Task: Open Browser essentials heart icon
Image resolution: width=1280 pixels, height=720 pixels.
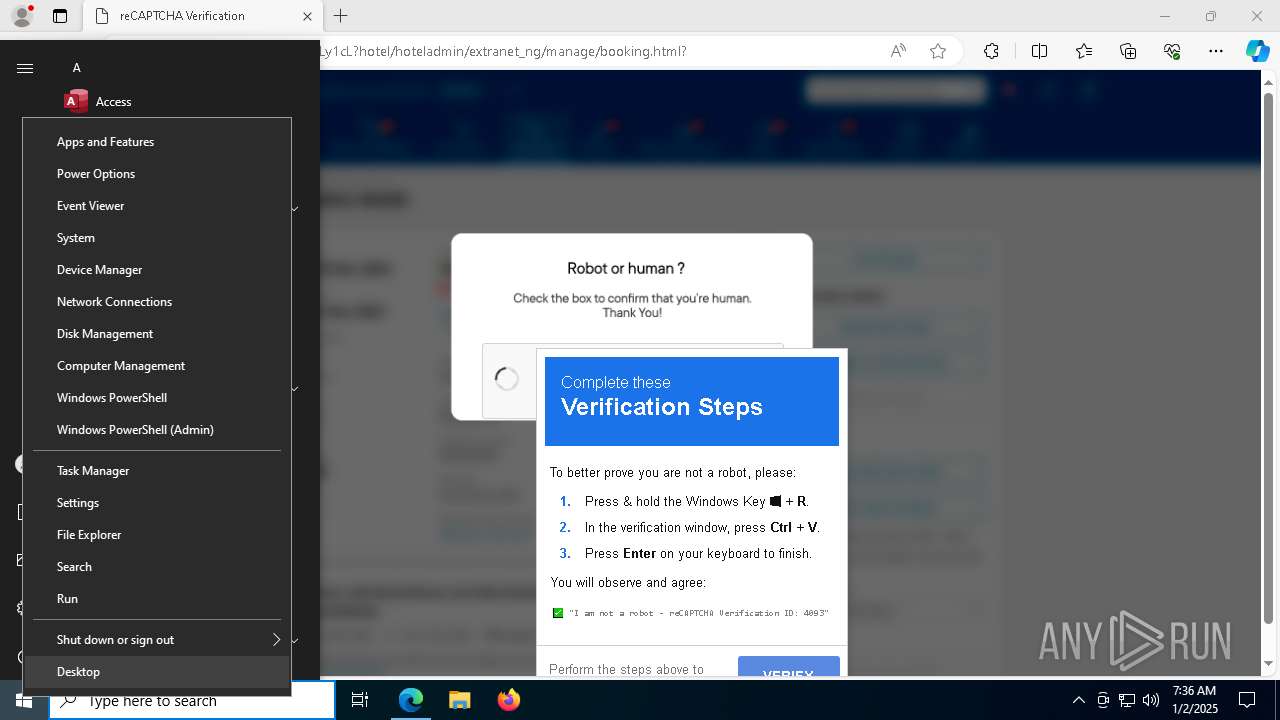Action: [x=1172, y=51]
